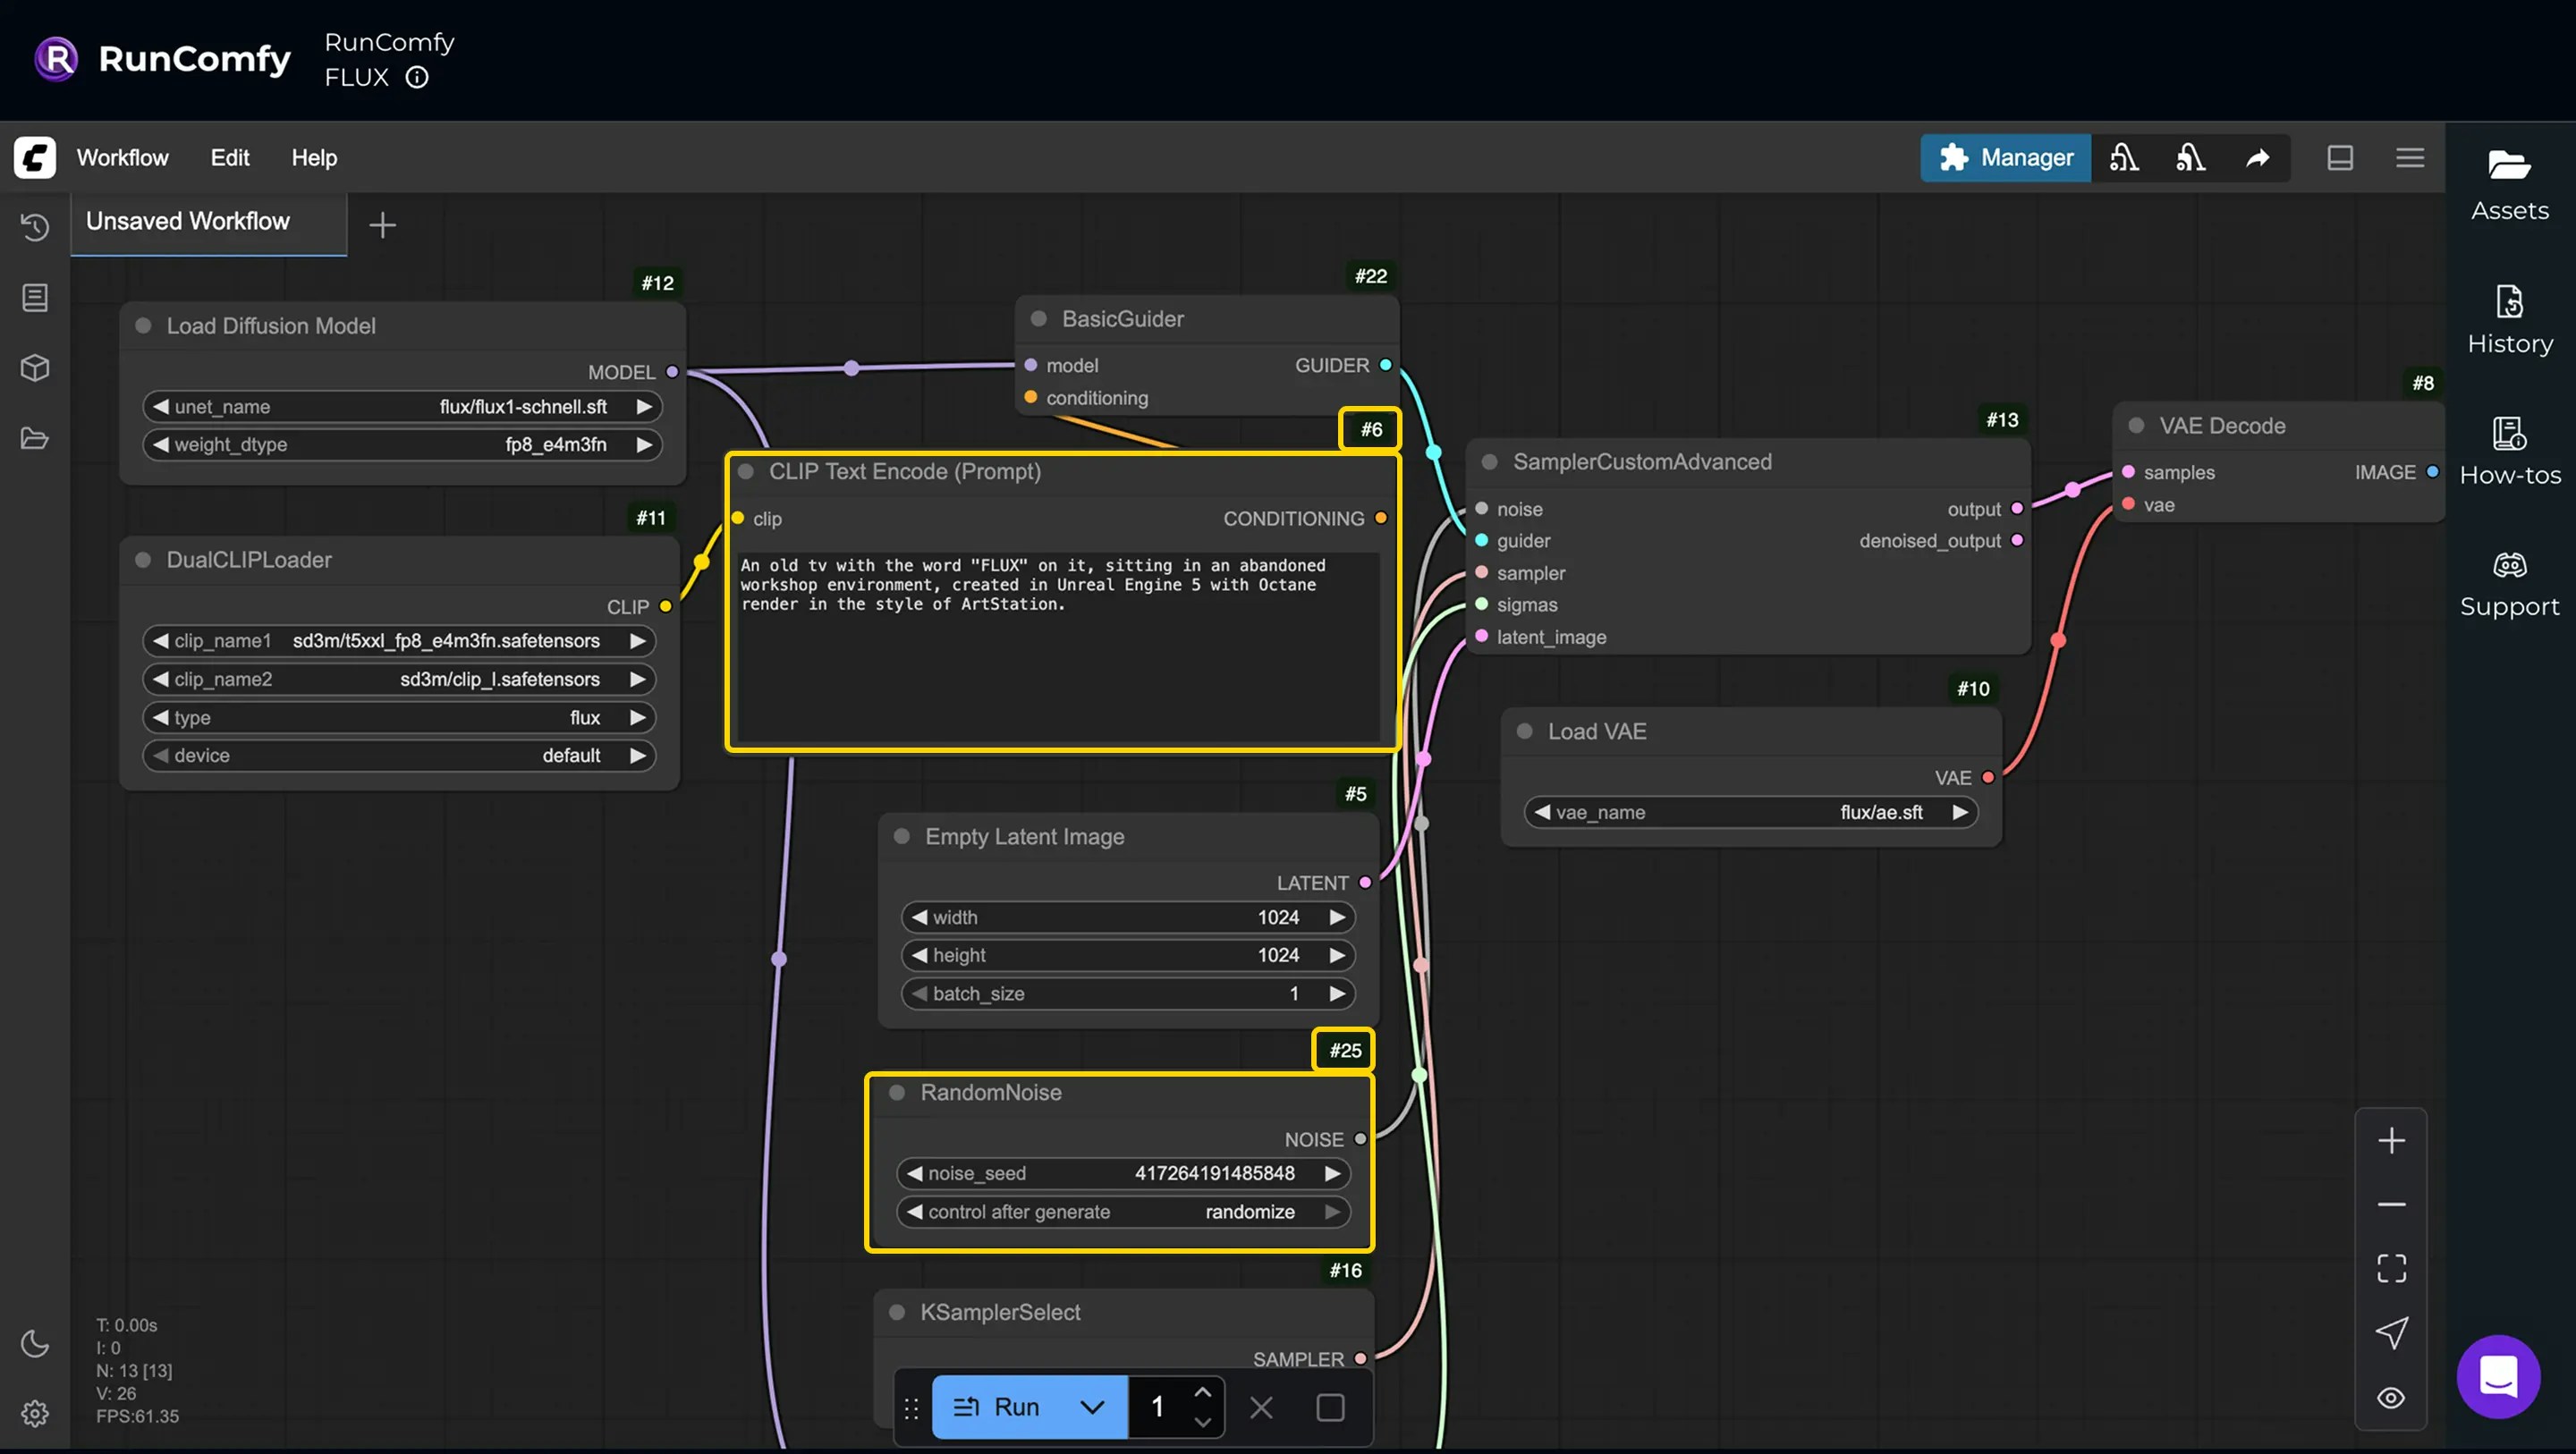2576x1454 pixels.
Task: Cancel current run with X icon
Action: (1261, 1407)
